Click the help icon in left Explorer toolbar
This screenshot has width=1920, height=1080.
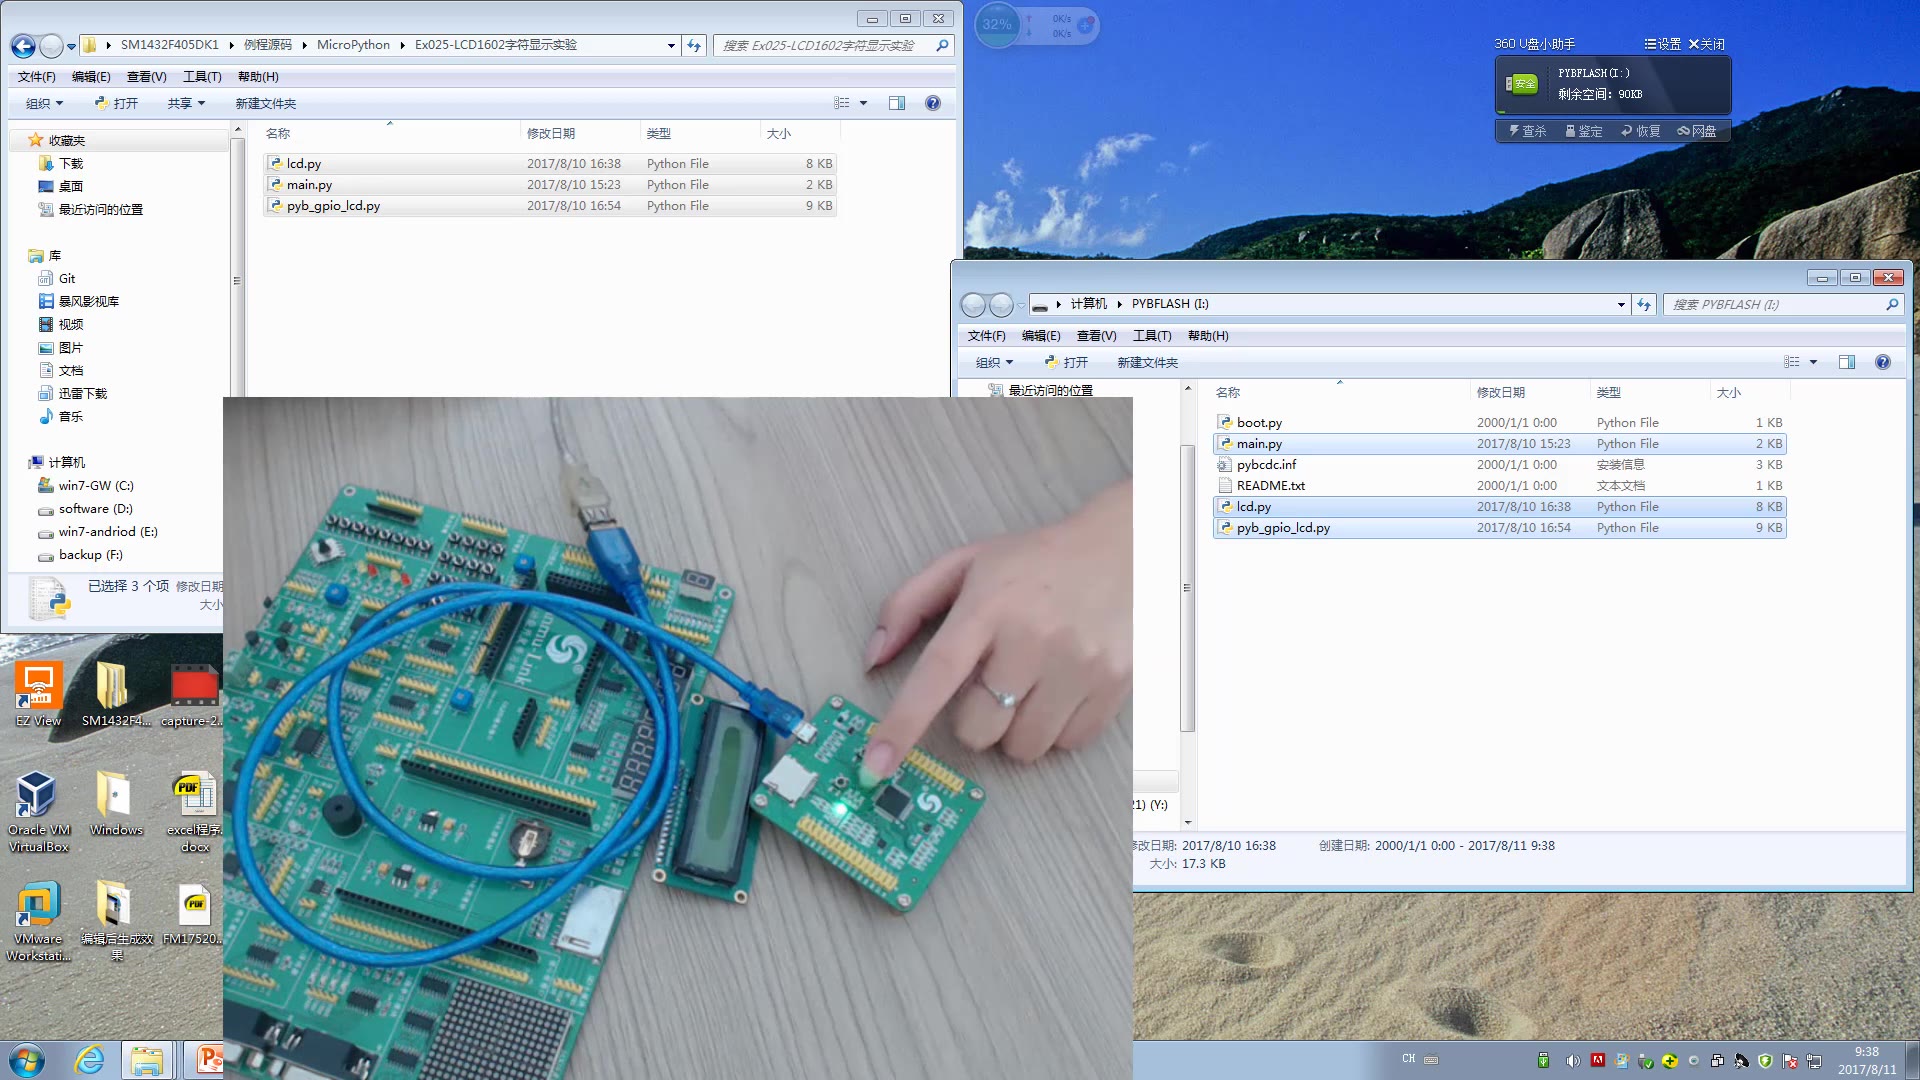[932, 103]
